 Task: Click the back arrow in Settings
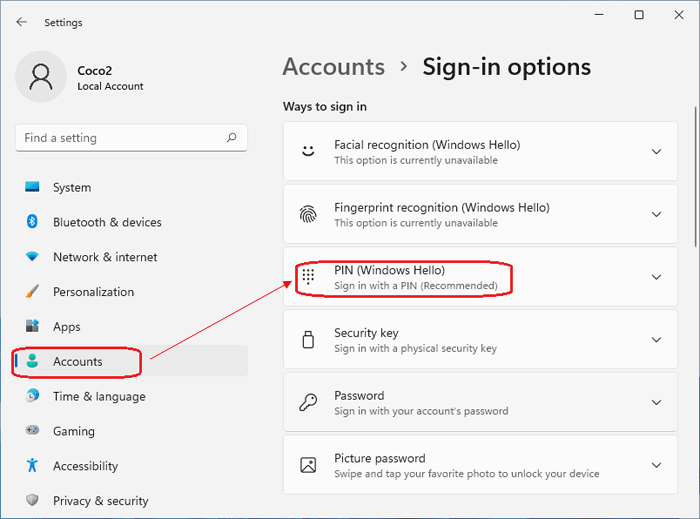tap(21, 22)
